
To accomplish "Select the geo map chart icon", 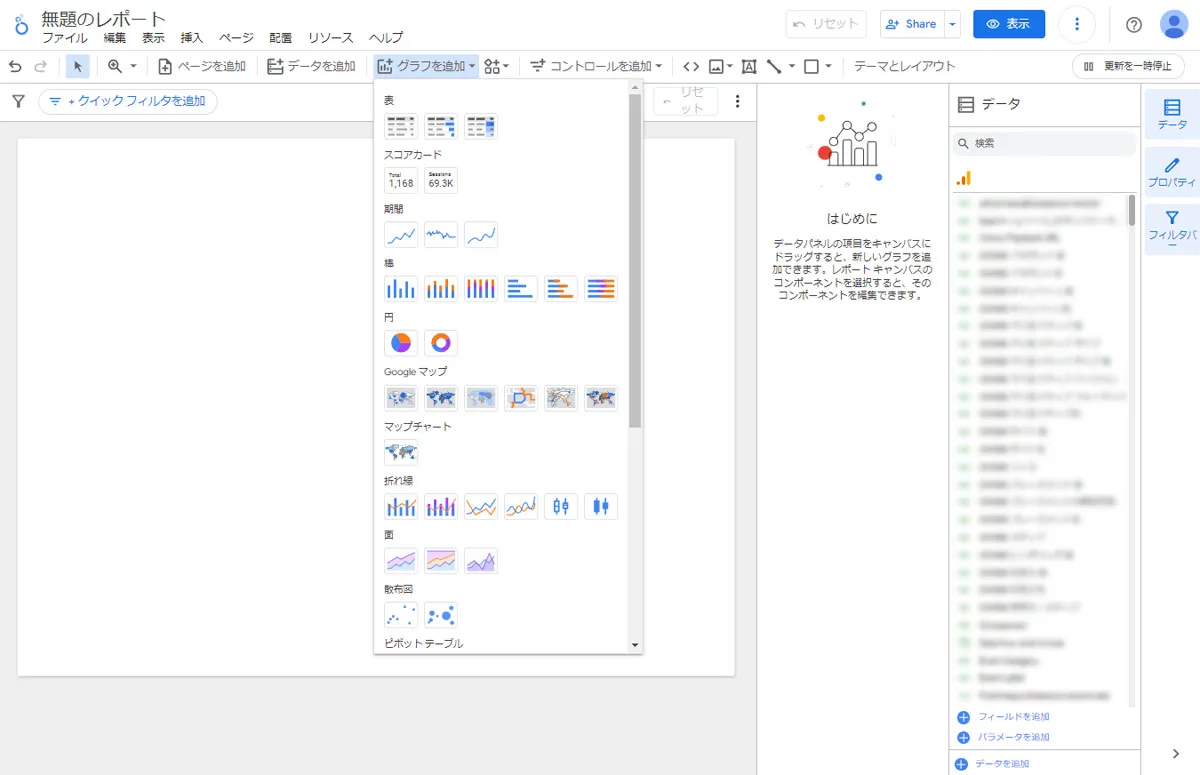I will click(401, 452).
